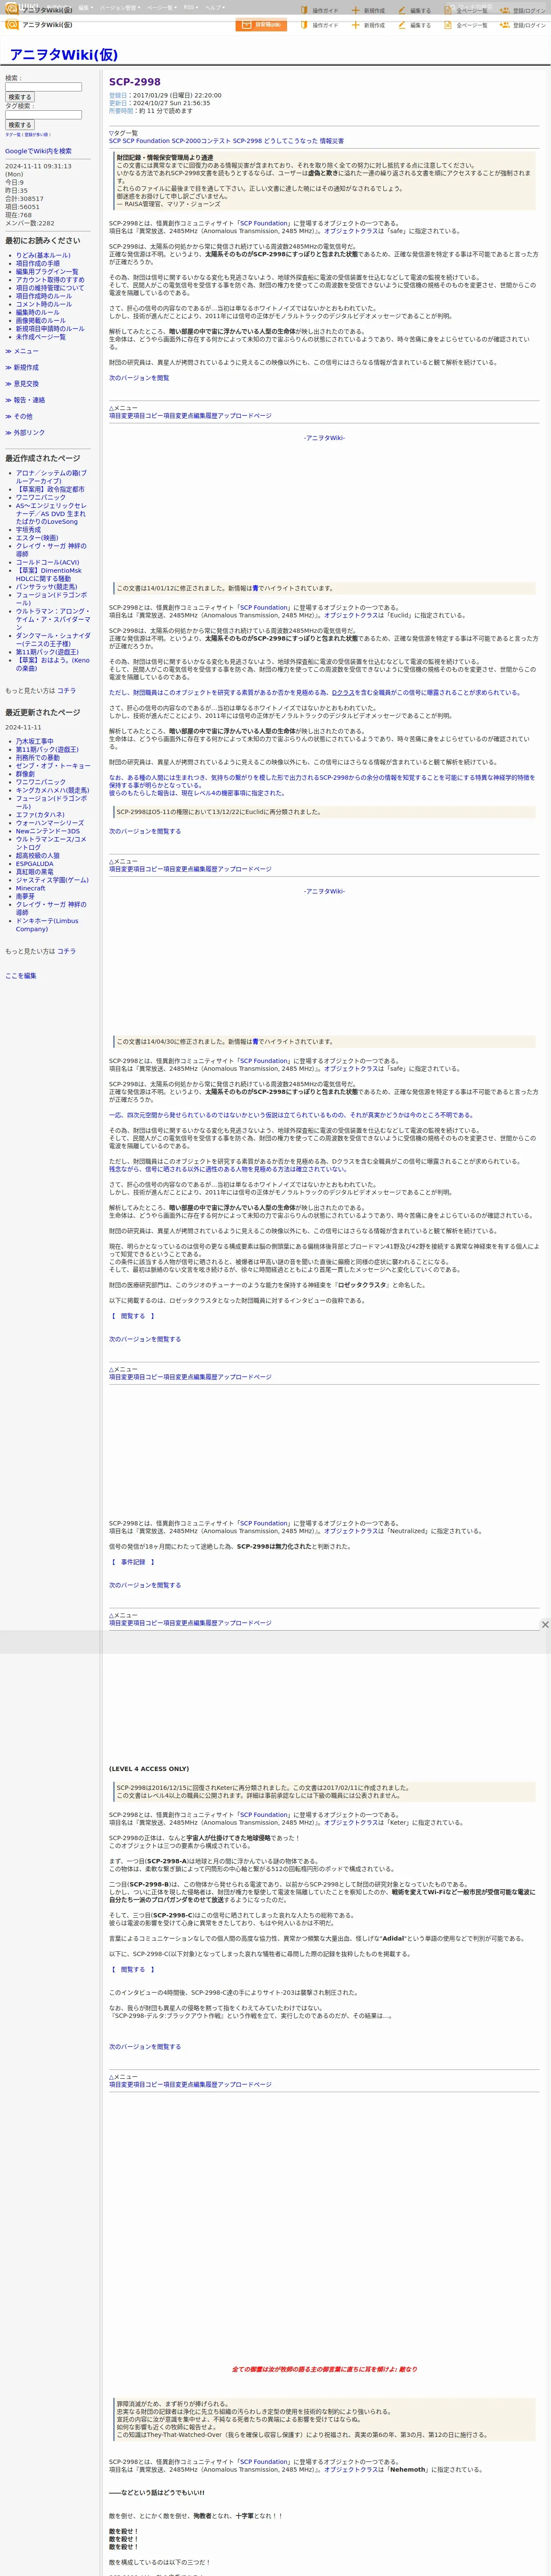Open アカウント取得のすすめ sidebar link
Viewport: 551px width, 2576px height.
(x=50, y=279)
